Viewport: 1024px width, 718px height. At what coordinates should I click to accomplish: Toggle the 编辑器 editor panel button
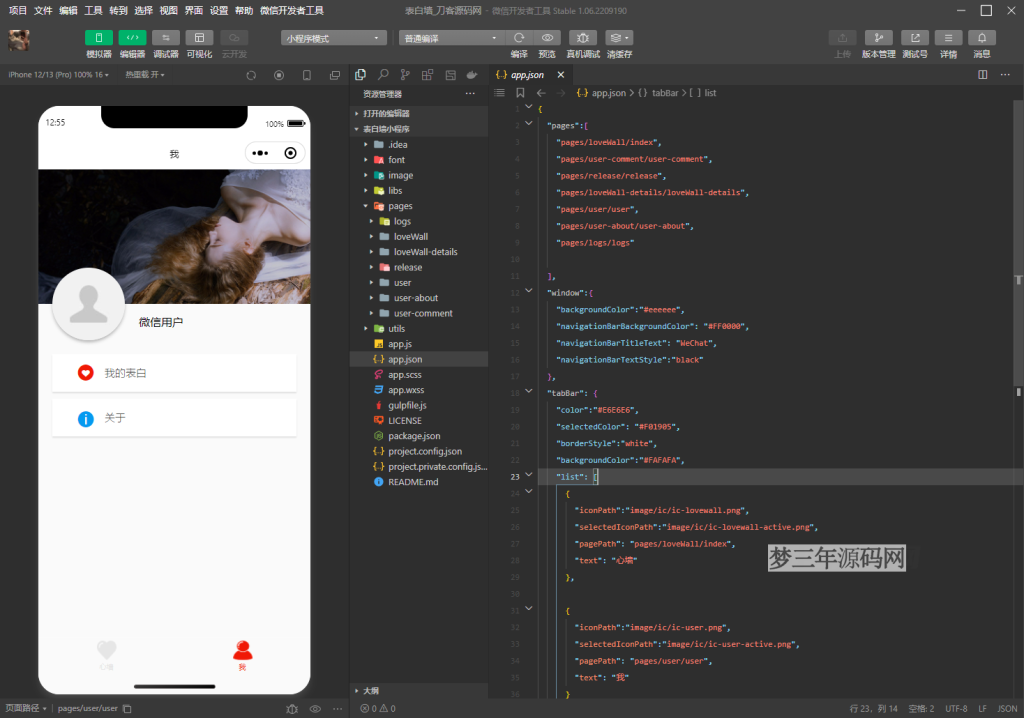tap(132, 38)
